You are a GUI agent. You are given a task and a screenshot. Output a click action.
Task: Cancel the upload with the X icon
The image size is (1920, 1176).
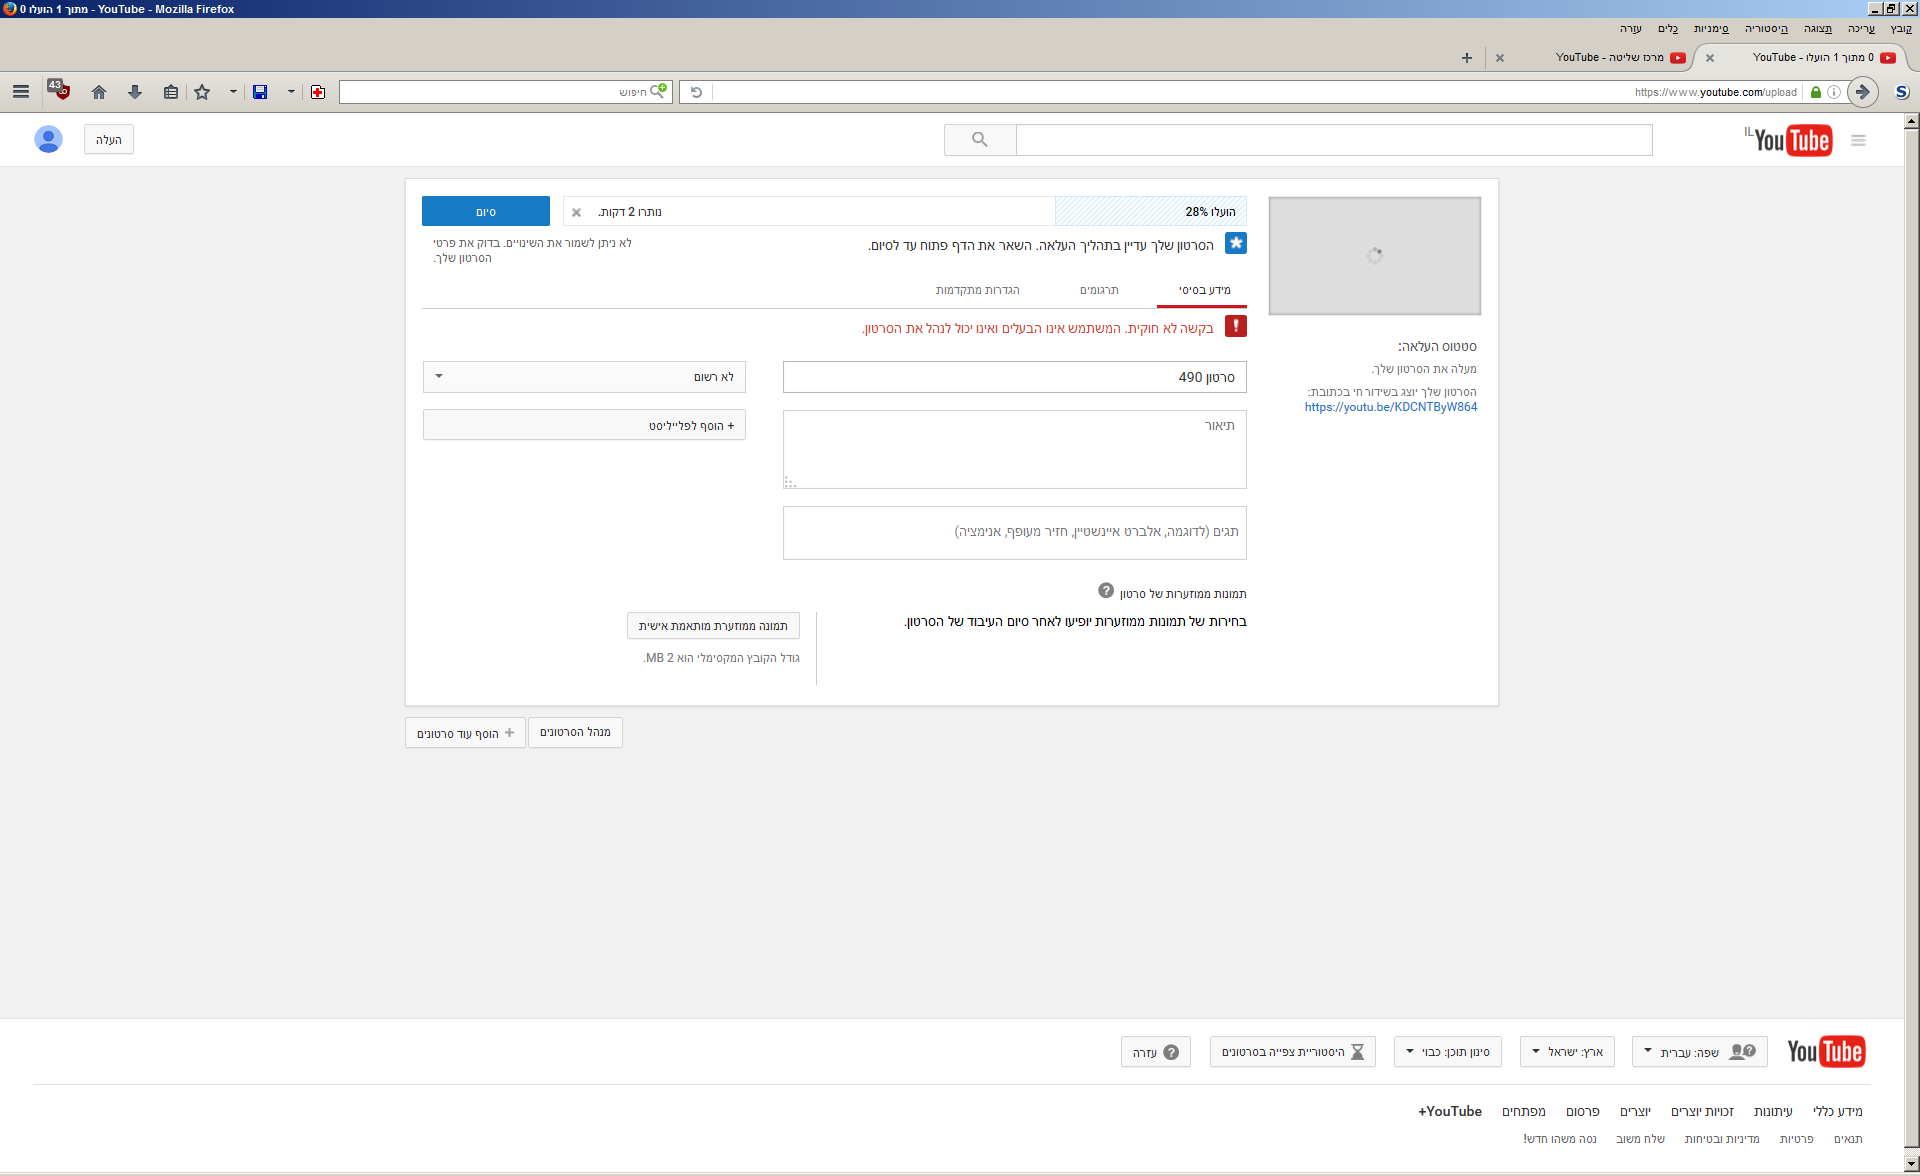coord(576,212)
